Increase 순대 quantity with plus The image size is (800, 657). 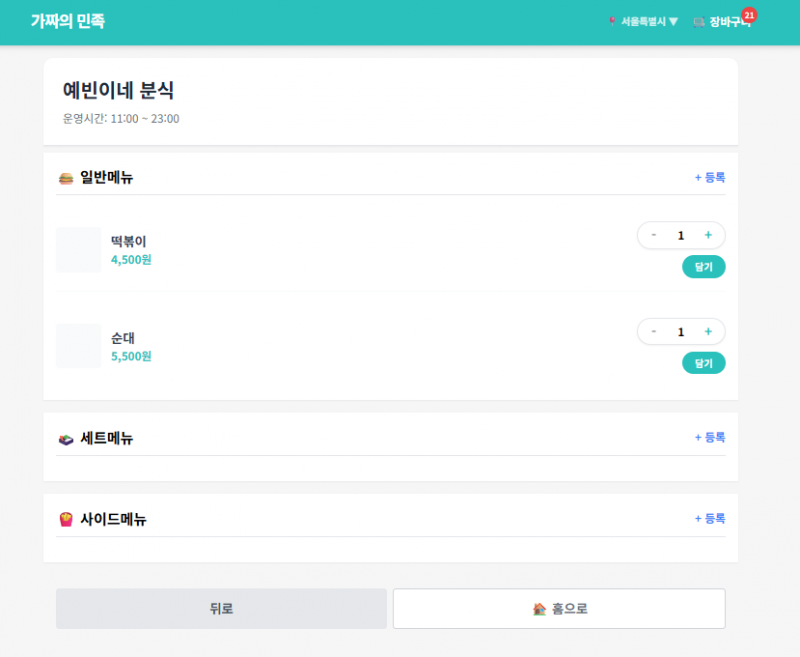[x=708, y=332]
